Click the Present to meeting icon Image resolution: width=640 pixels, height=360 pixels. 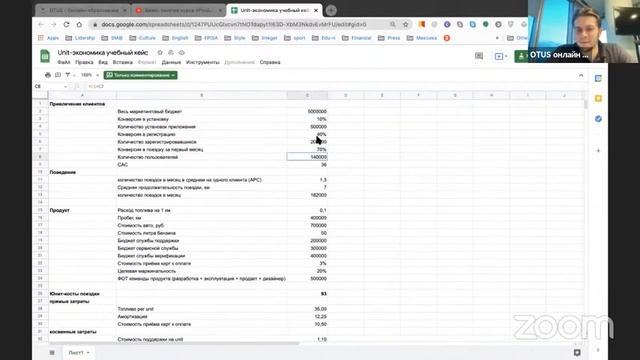(x=499, y=56)
